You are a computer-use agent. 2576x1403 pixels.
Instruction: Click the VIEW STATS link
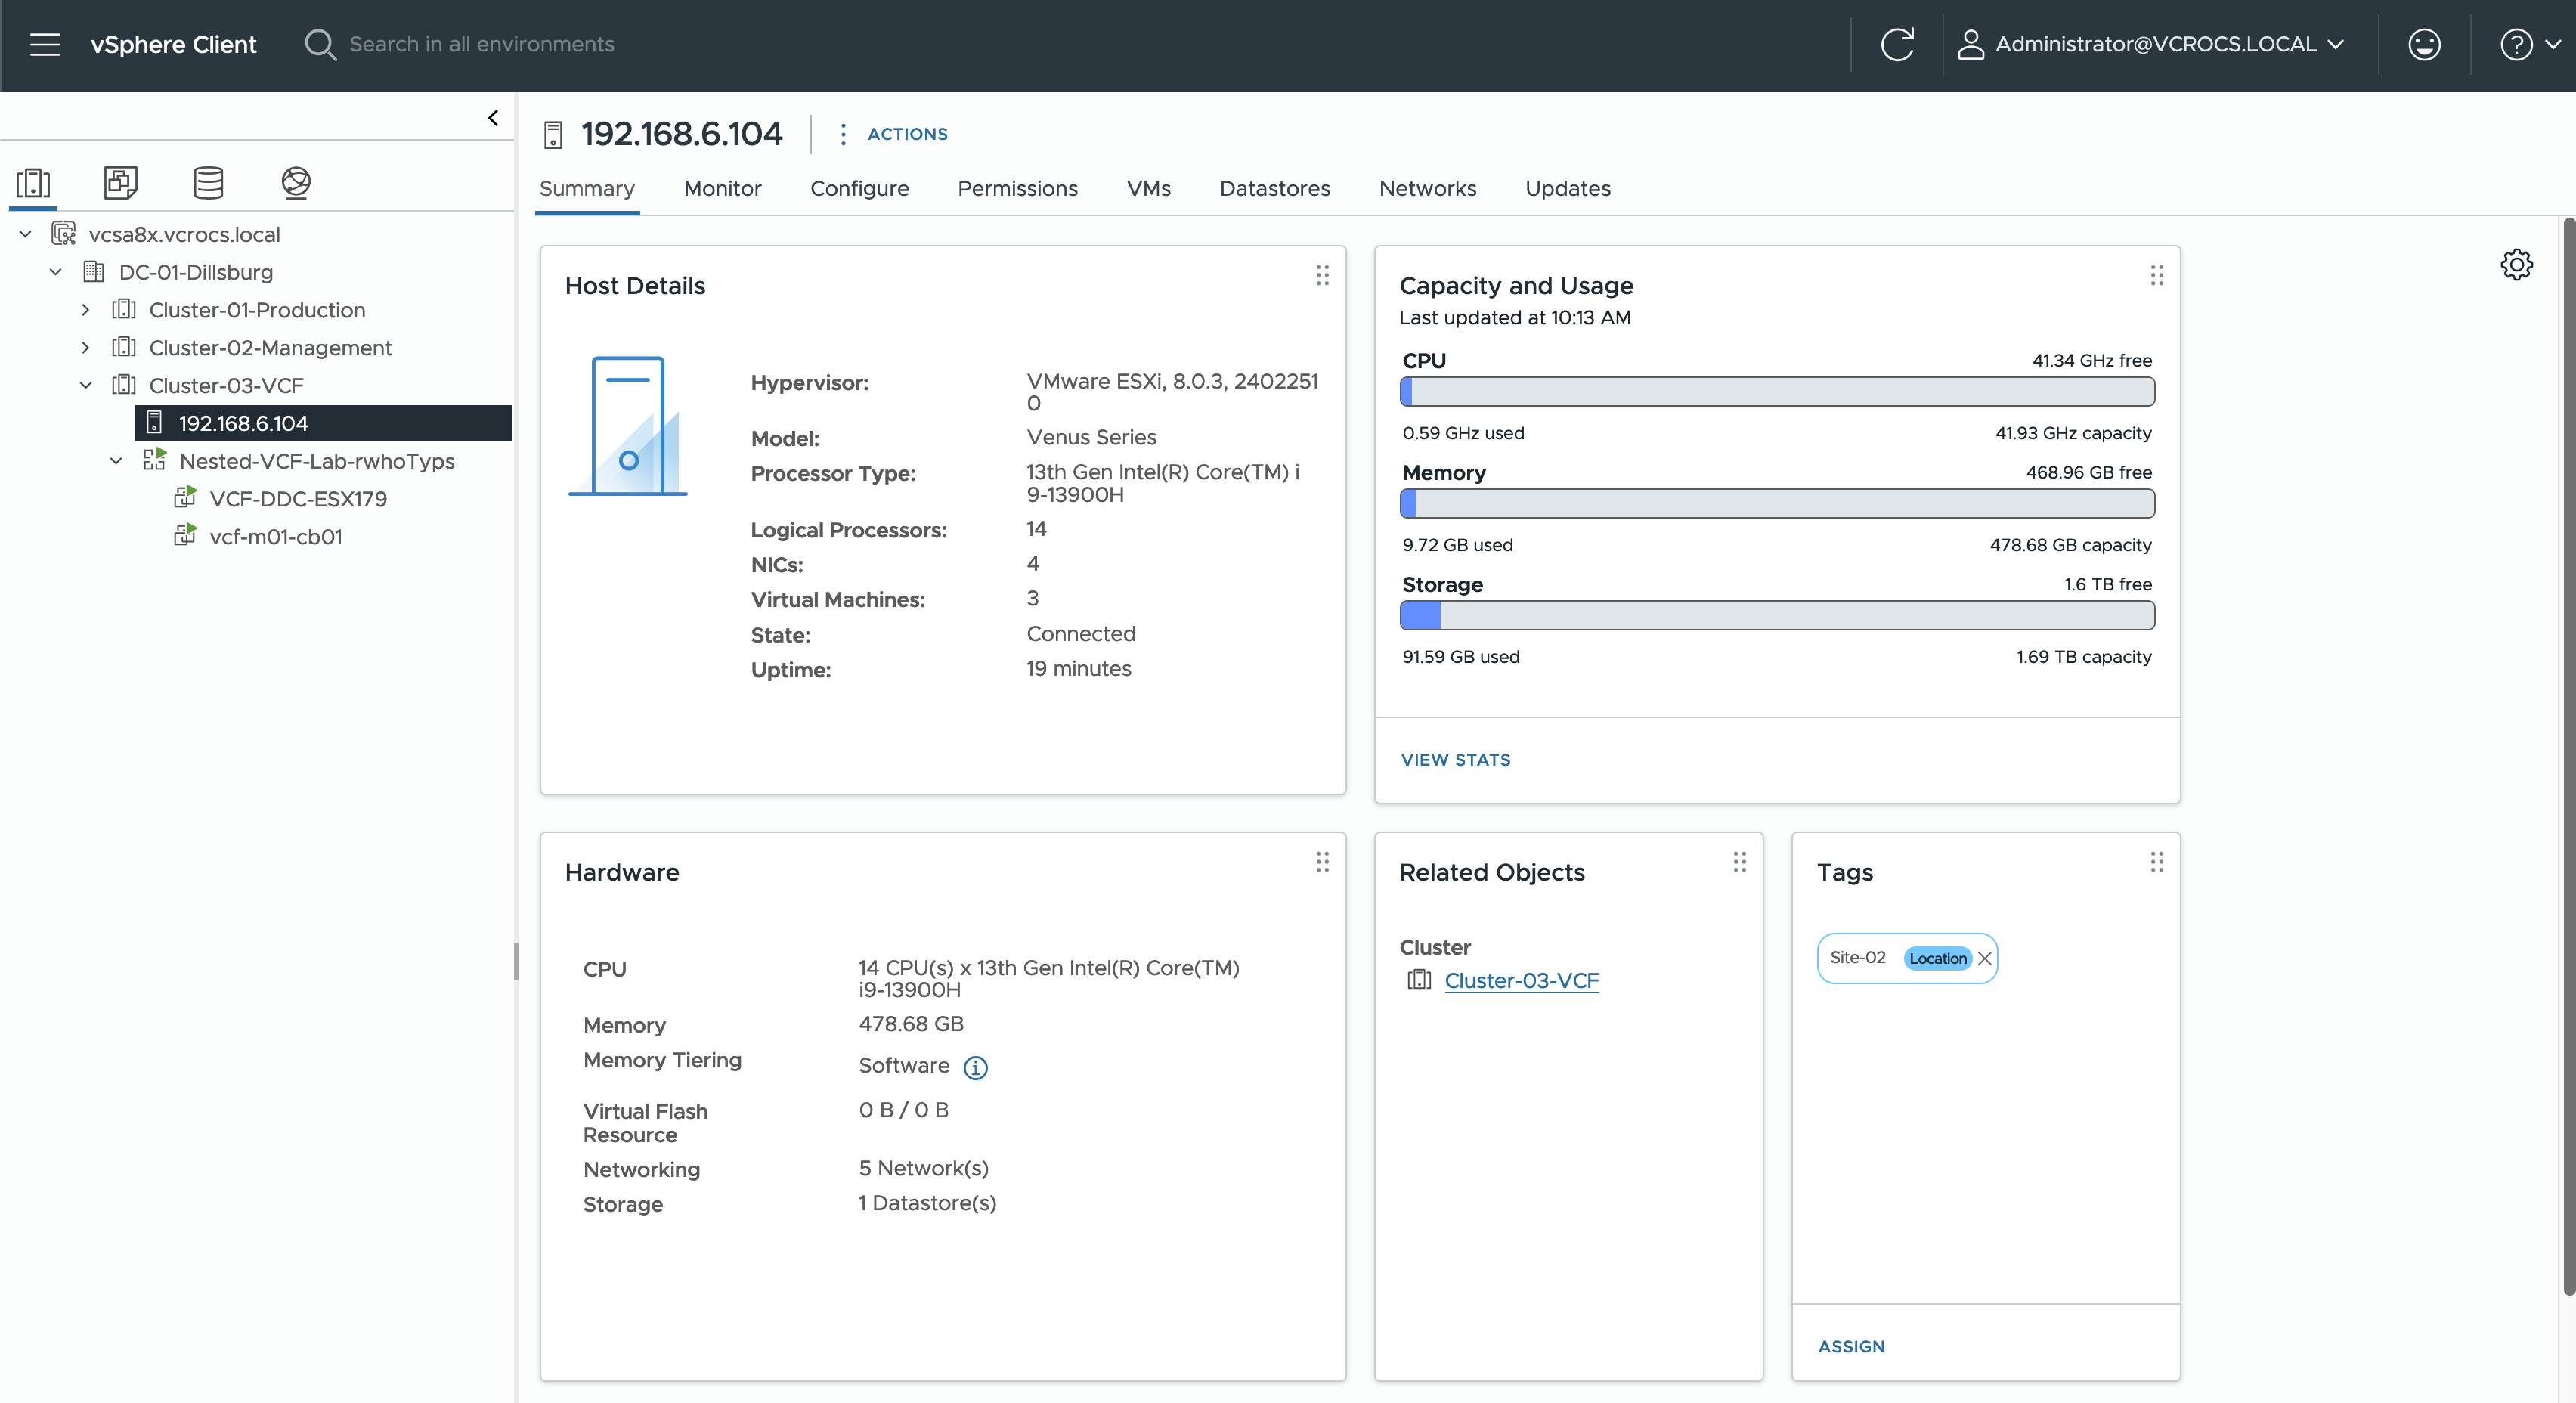click(x=1455, y=759)
